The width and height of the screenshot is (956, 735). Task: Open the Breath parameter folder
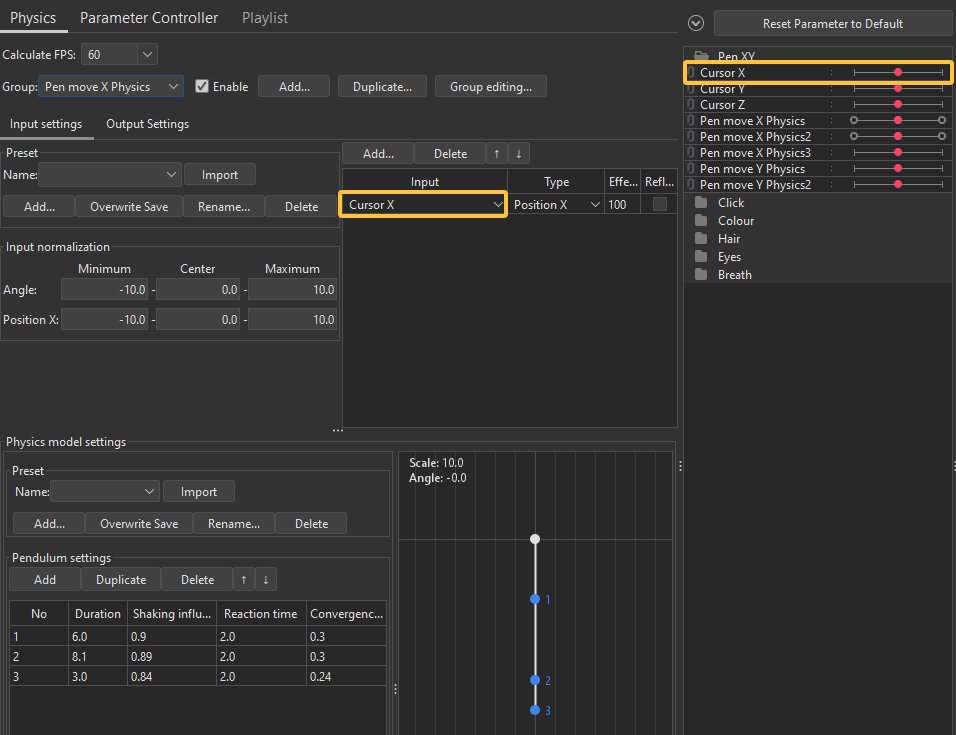coord(734,275)
